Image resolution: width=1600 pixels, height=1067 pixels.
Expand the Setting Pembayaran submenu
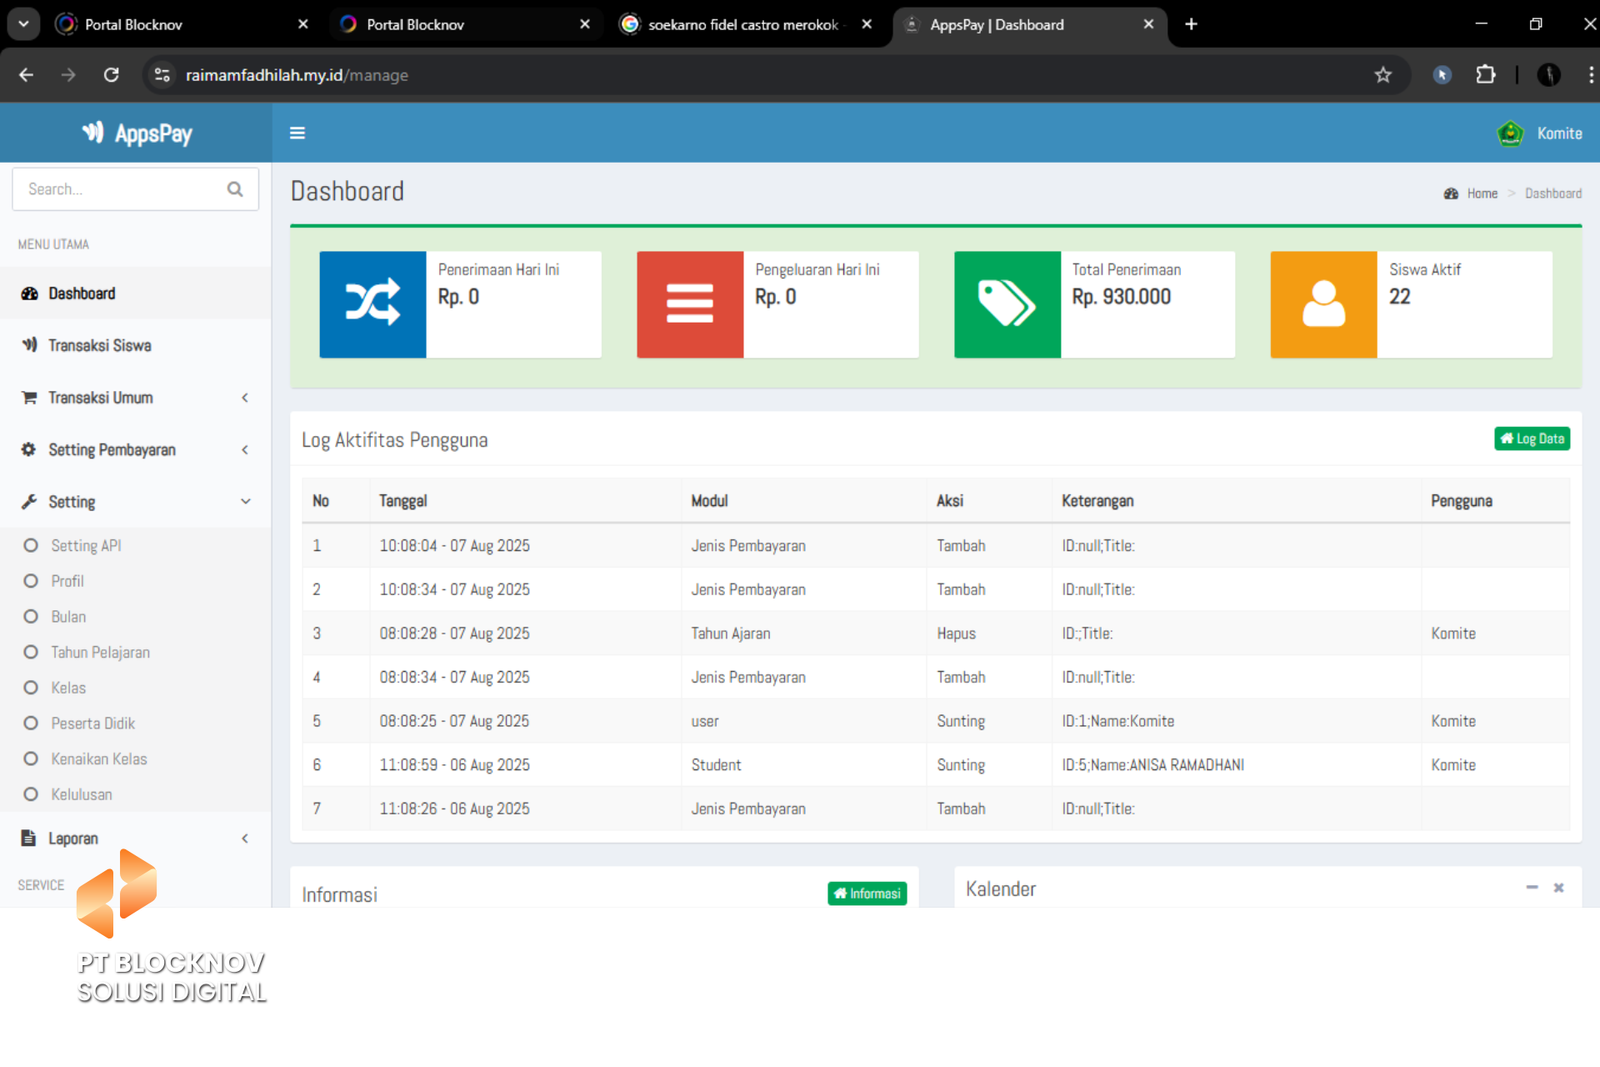[112, 450]
